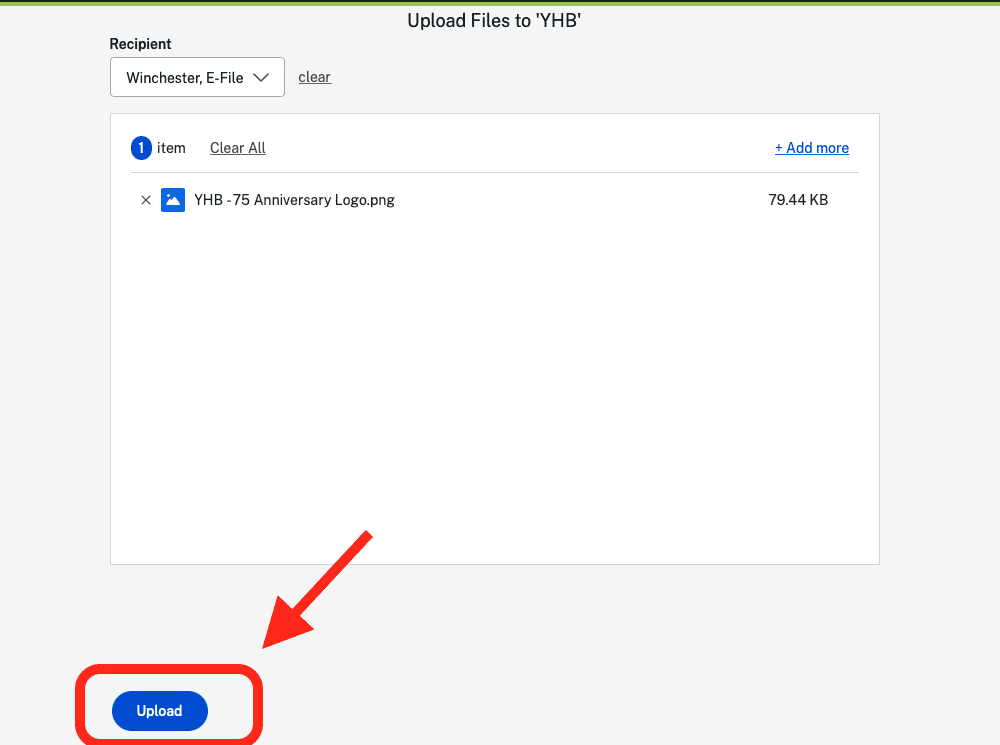Click the Recipient field label
This screenshot has width=1000, height=745.
click(x=140, y=44)
